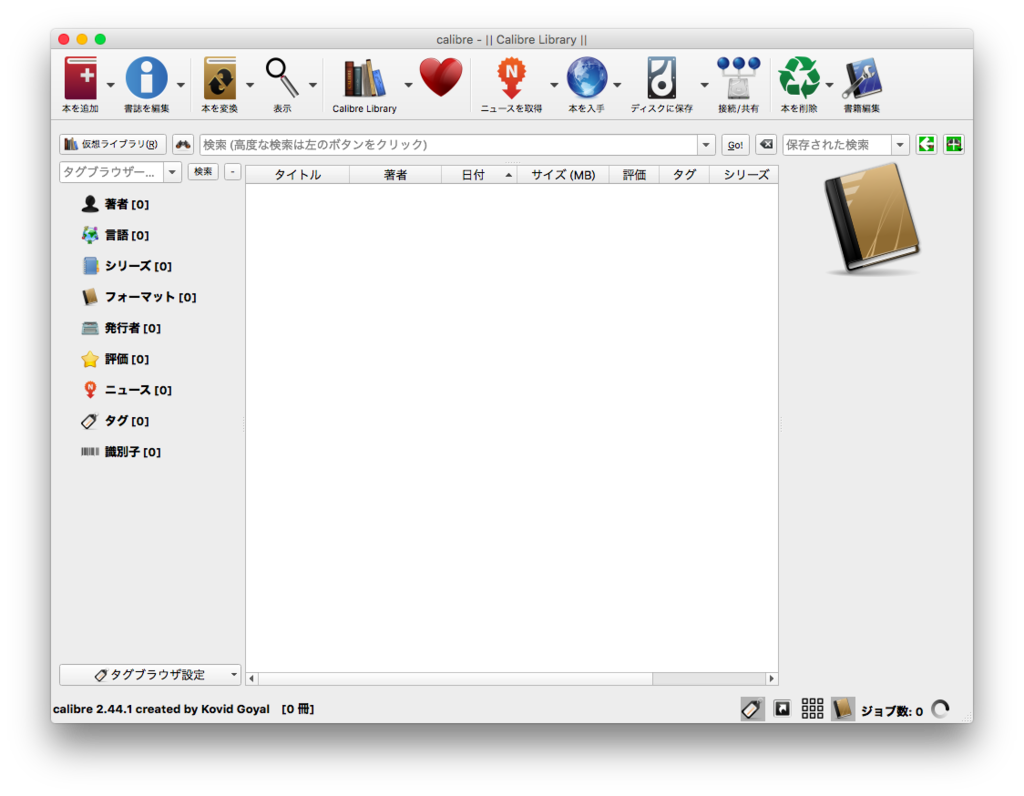Image resolution: width=1024 pixels, height=796 pixels.
Task: Click the red heart donate icon
Action: [441, 77]
